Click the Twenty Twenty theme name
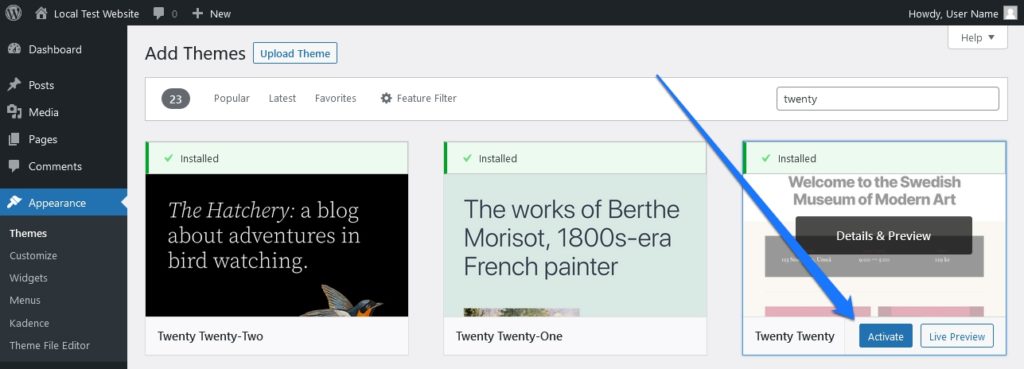 (795, 336)
